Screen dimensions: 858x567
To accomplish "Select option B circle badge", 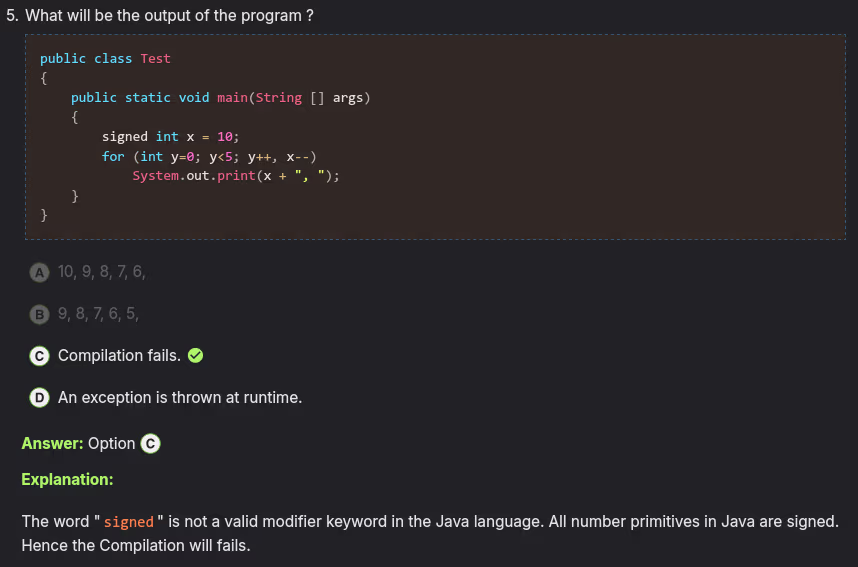I will pos(39,314).
